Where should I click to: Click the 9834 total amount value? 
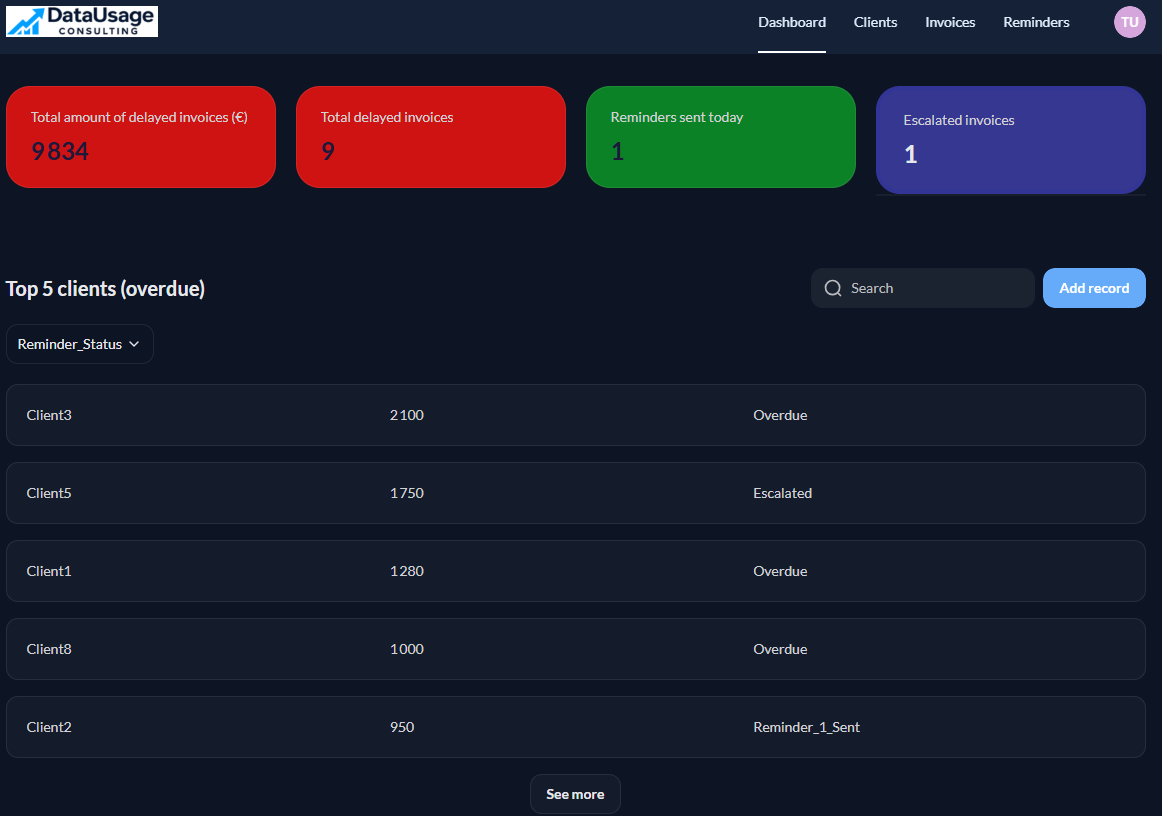pos(60,151)
